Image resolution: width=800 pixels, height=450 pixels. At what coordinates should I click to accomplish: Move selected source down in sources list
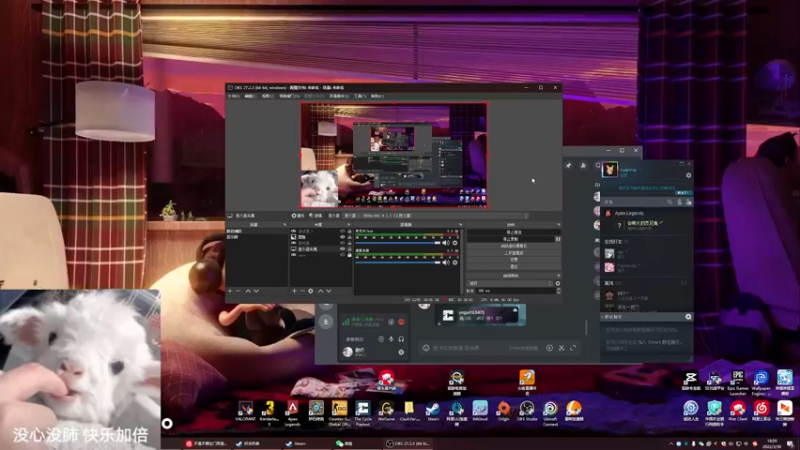click(329, 291)
